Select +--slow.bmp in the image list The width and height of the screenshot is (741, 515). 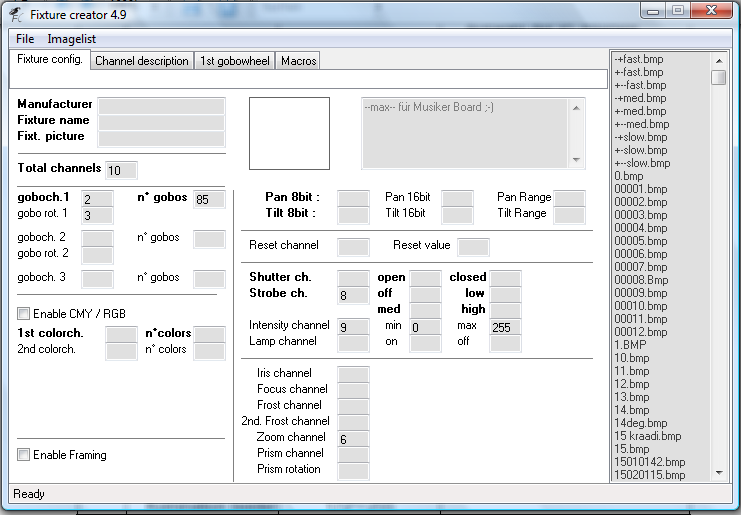[x=642, y=163]
